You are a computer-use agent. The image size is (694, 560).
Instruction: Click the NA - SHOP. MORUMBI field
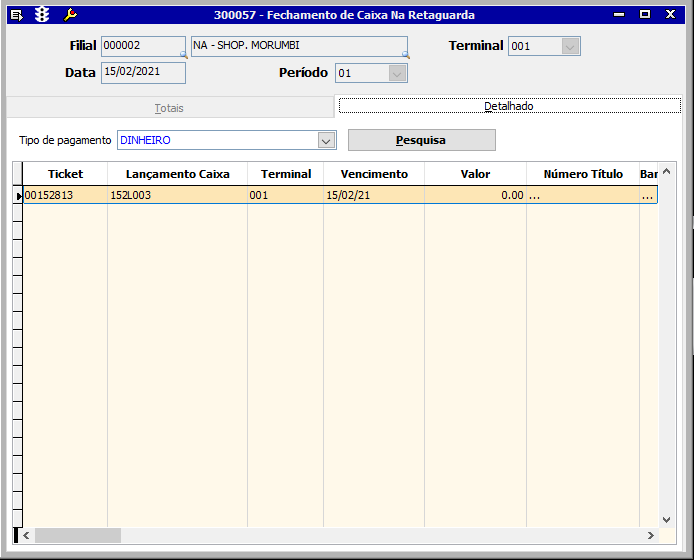(x=299, y=46)
